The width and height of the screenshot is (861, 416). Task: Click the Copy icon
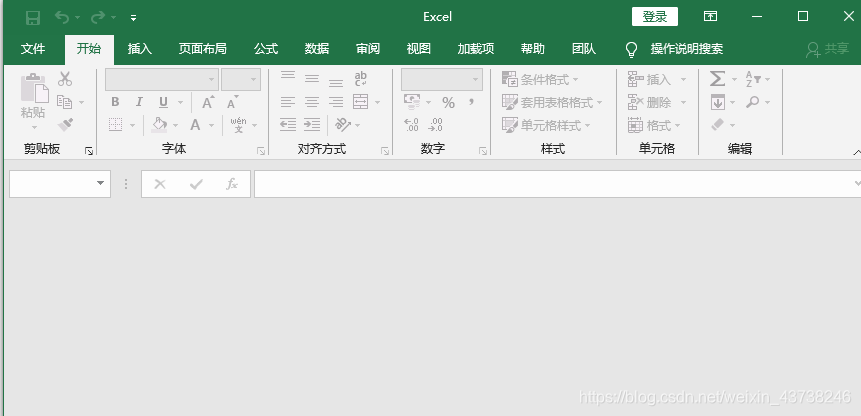(x=65, y=102)
